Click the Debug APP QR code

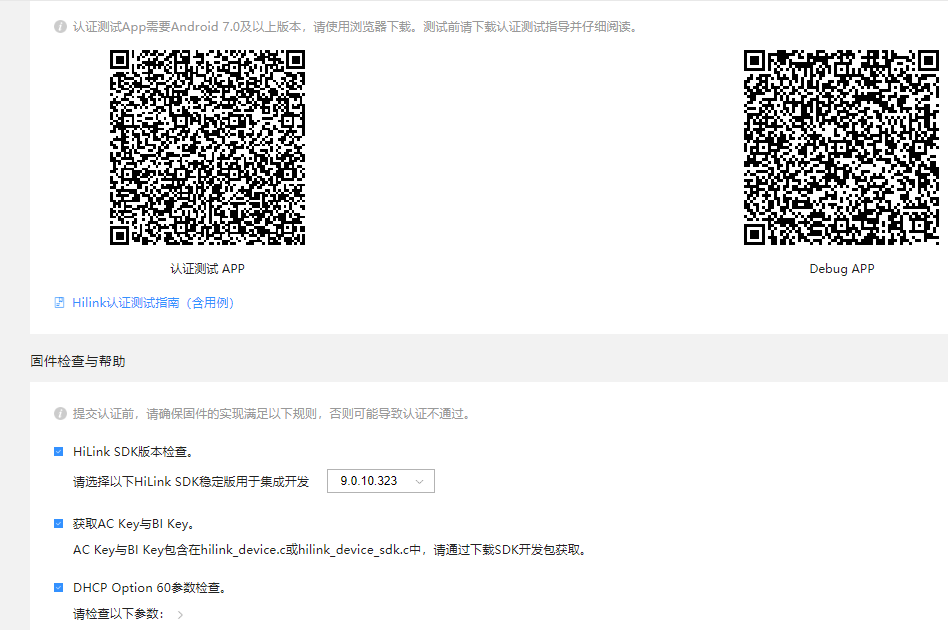(840, 146)
